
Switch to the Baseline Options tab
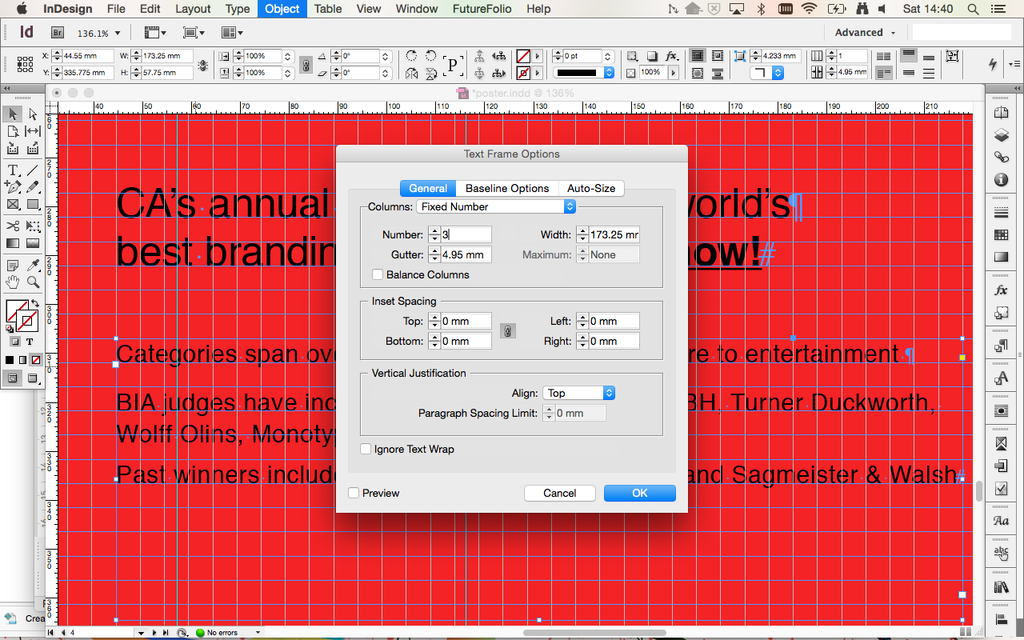point(509,188)
